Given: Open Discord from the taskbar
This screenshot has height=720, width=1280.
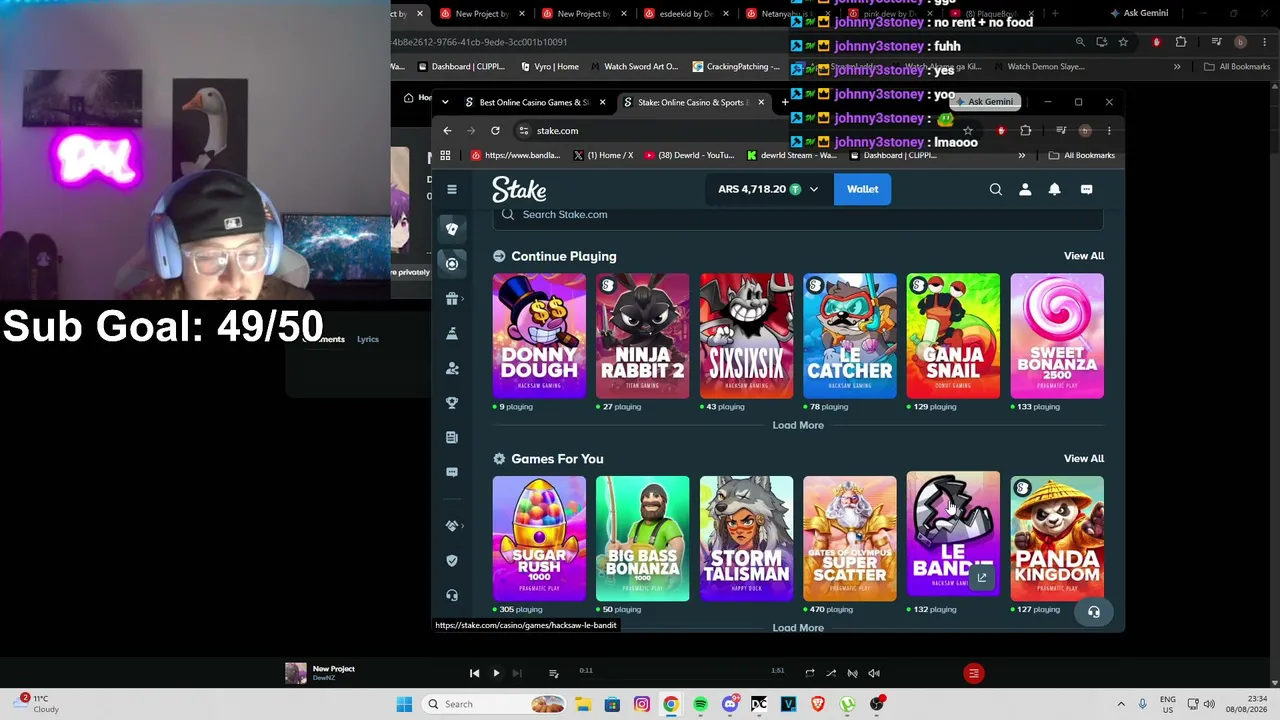Looking at the screenshot, I should (x=730, y=704).
